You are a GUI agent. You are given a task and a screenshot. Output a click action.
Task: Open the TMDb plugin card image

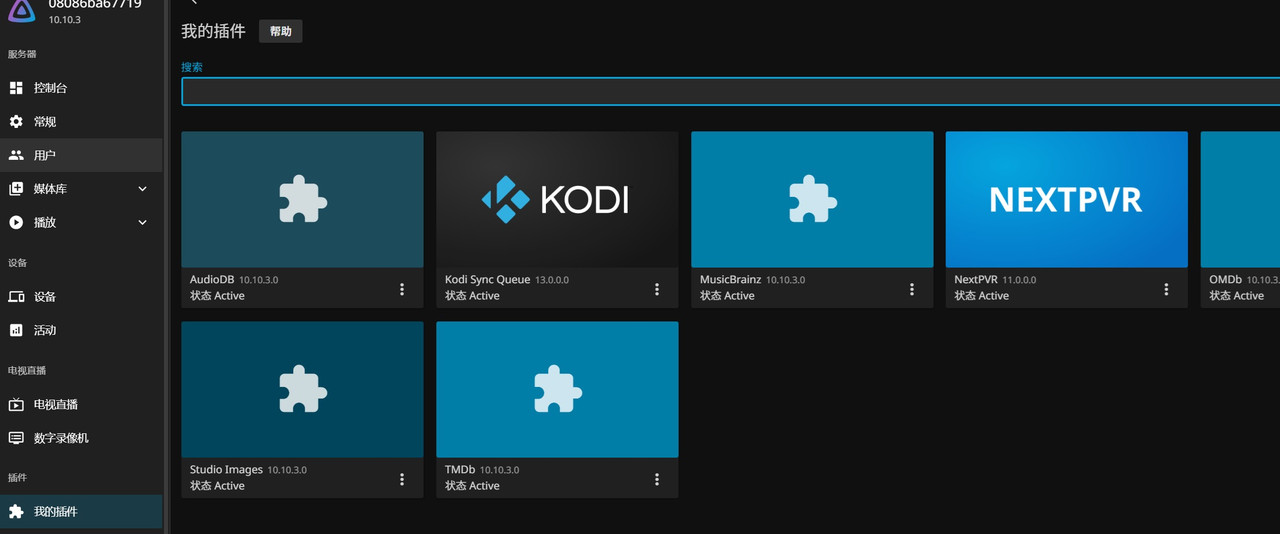(557, 390)
